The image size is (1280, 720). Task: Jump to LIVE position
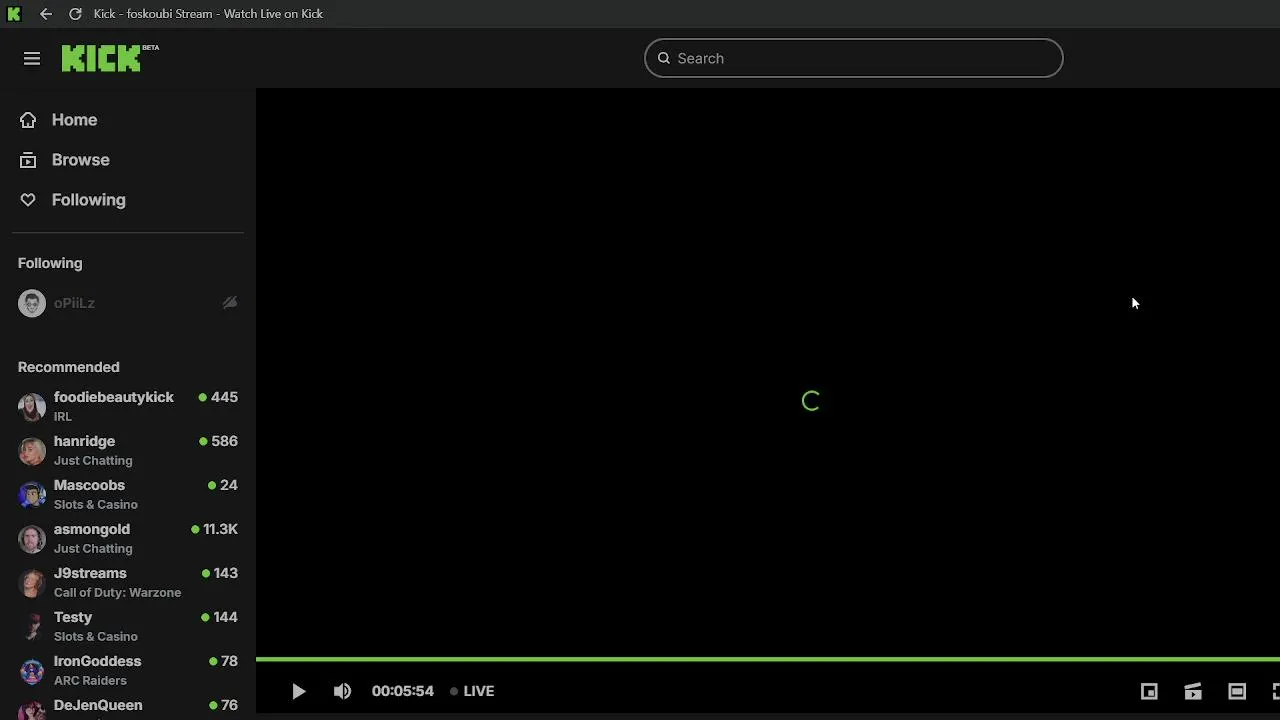(472, 691)
